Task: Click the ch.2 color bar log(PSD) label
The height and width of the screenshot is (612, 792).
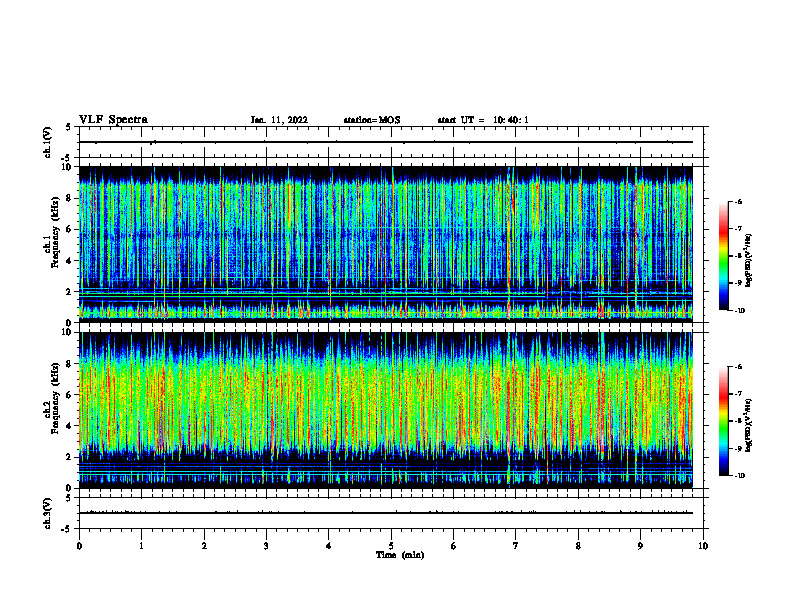Action: (749, 426)
